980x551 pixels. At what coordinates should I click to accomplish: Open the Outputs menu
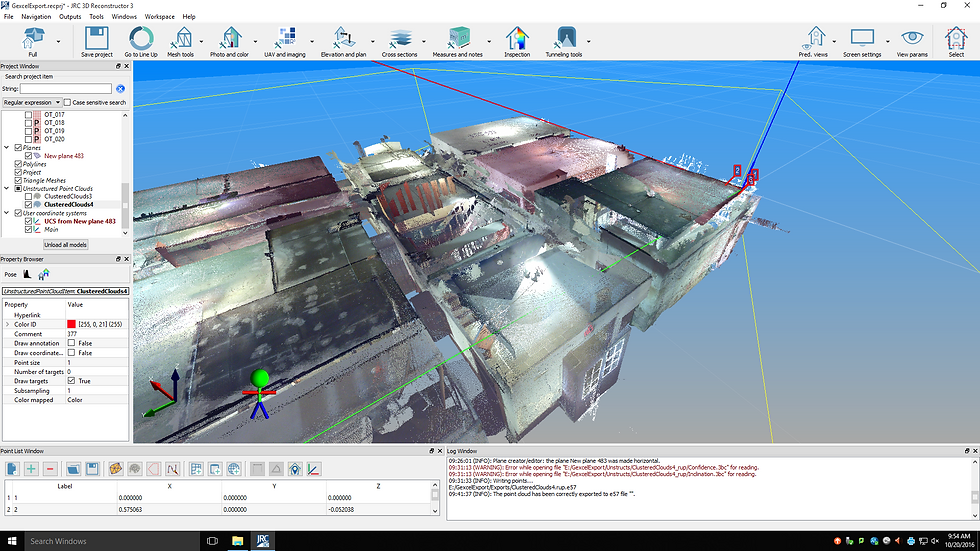[70, 17]
